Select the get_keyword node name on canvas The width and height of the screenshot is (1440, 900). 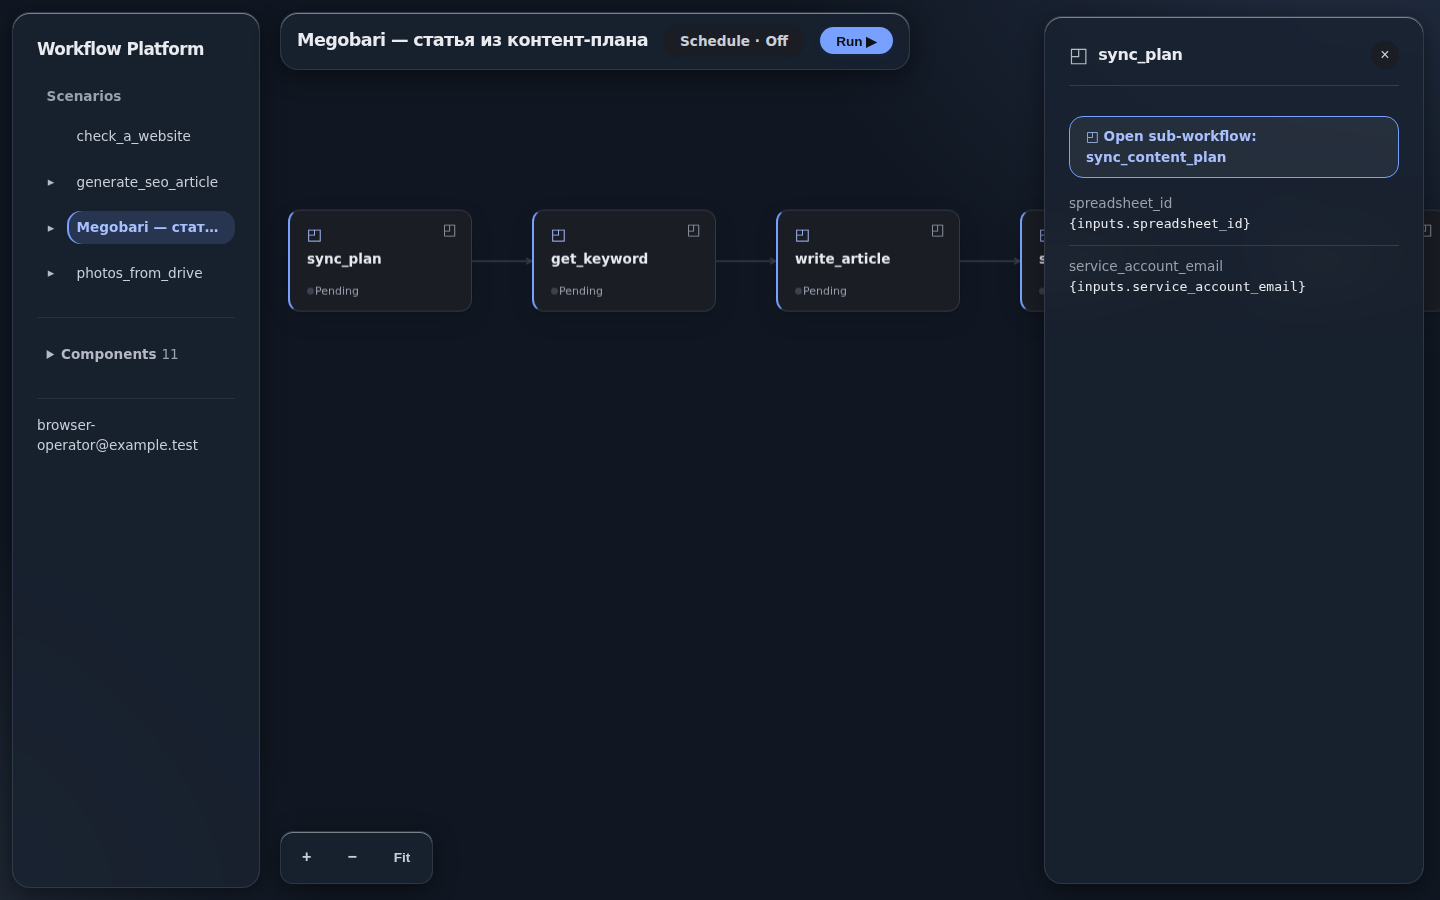tap(599, 258)
